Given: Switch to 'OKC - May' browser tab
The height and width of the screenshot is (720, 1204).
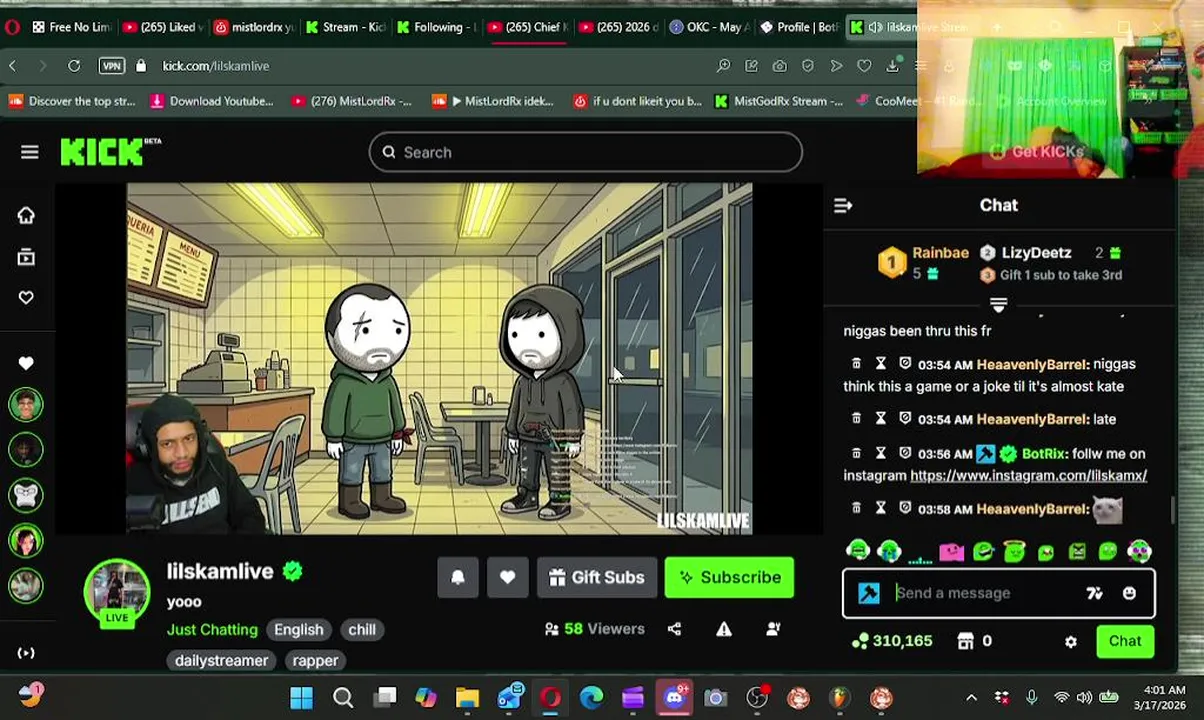Looking at the screenshot, I should click(x=709, y=27).
